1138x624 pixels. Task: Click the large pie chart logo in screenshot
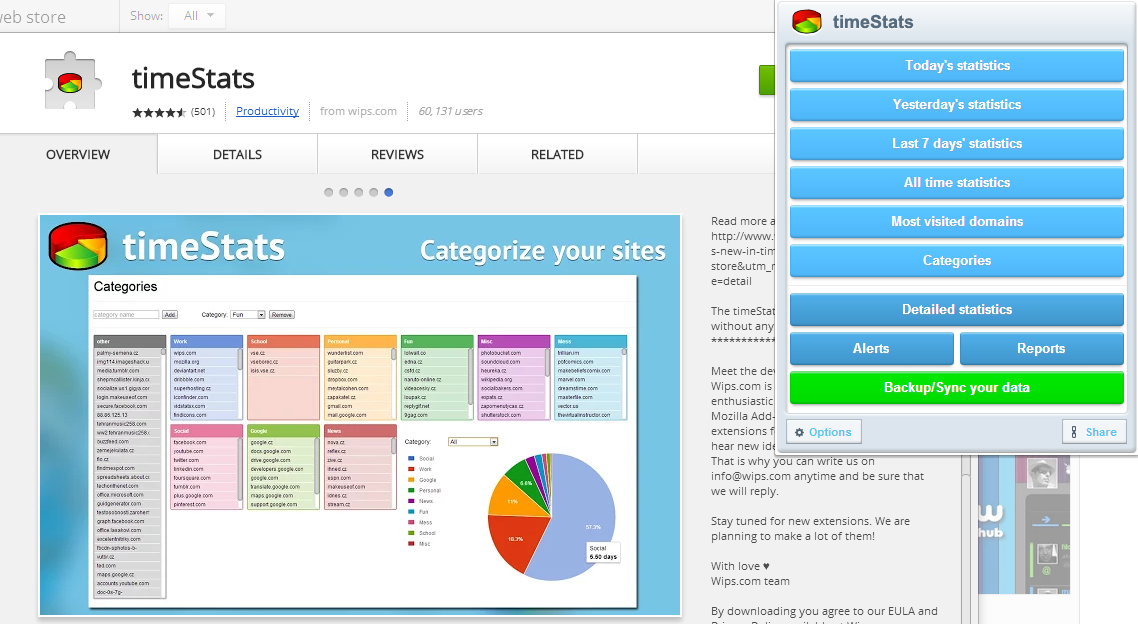78,246
